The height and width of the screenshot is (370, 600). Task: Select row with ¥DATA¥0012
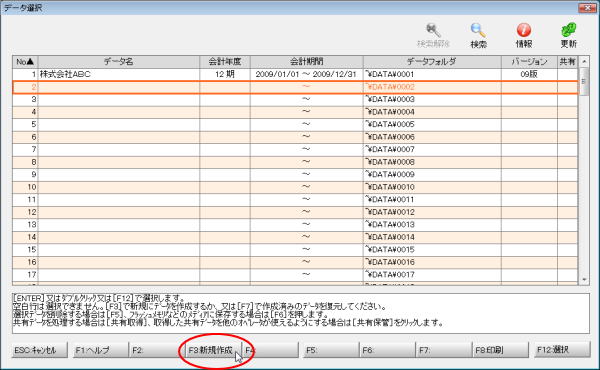pos(295,212)
